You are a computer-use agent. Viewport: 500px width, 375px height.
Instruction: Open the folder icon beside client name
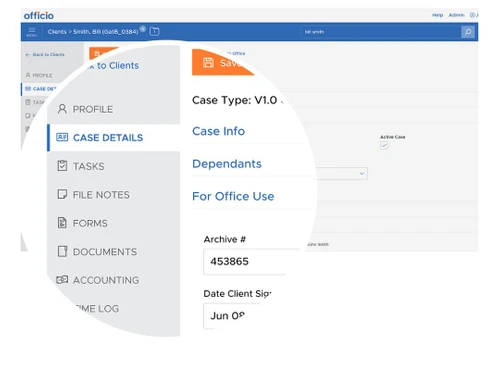pyautogui.click(x=154, y=31)
